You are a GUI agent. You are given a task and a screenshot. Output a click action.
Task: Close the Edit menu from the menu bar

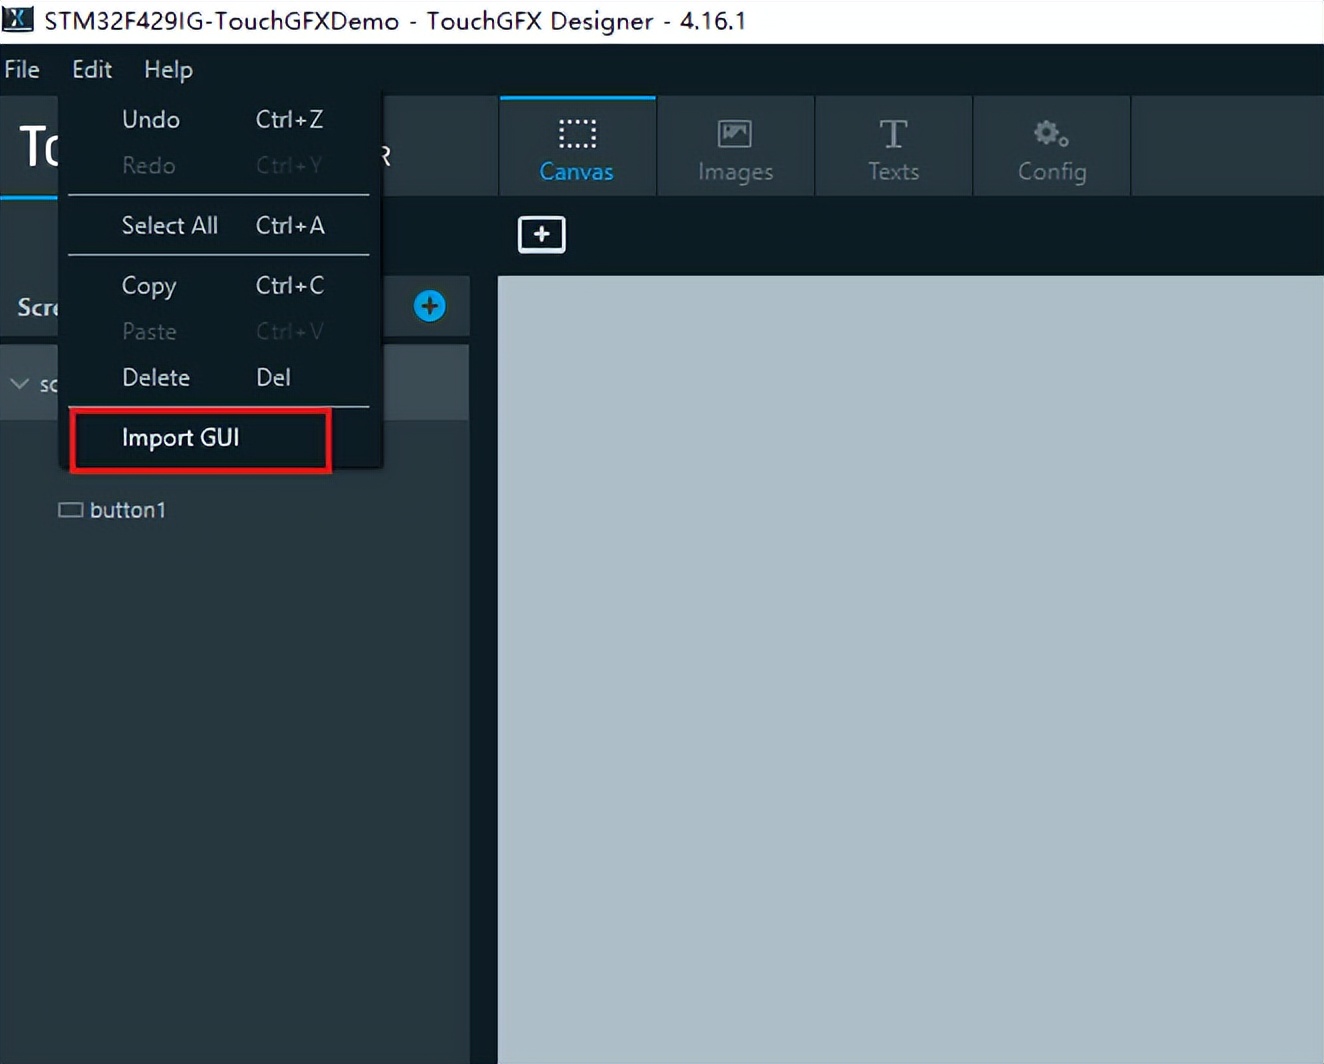pyautogui.click(x=92, y=70)
